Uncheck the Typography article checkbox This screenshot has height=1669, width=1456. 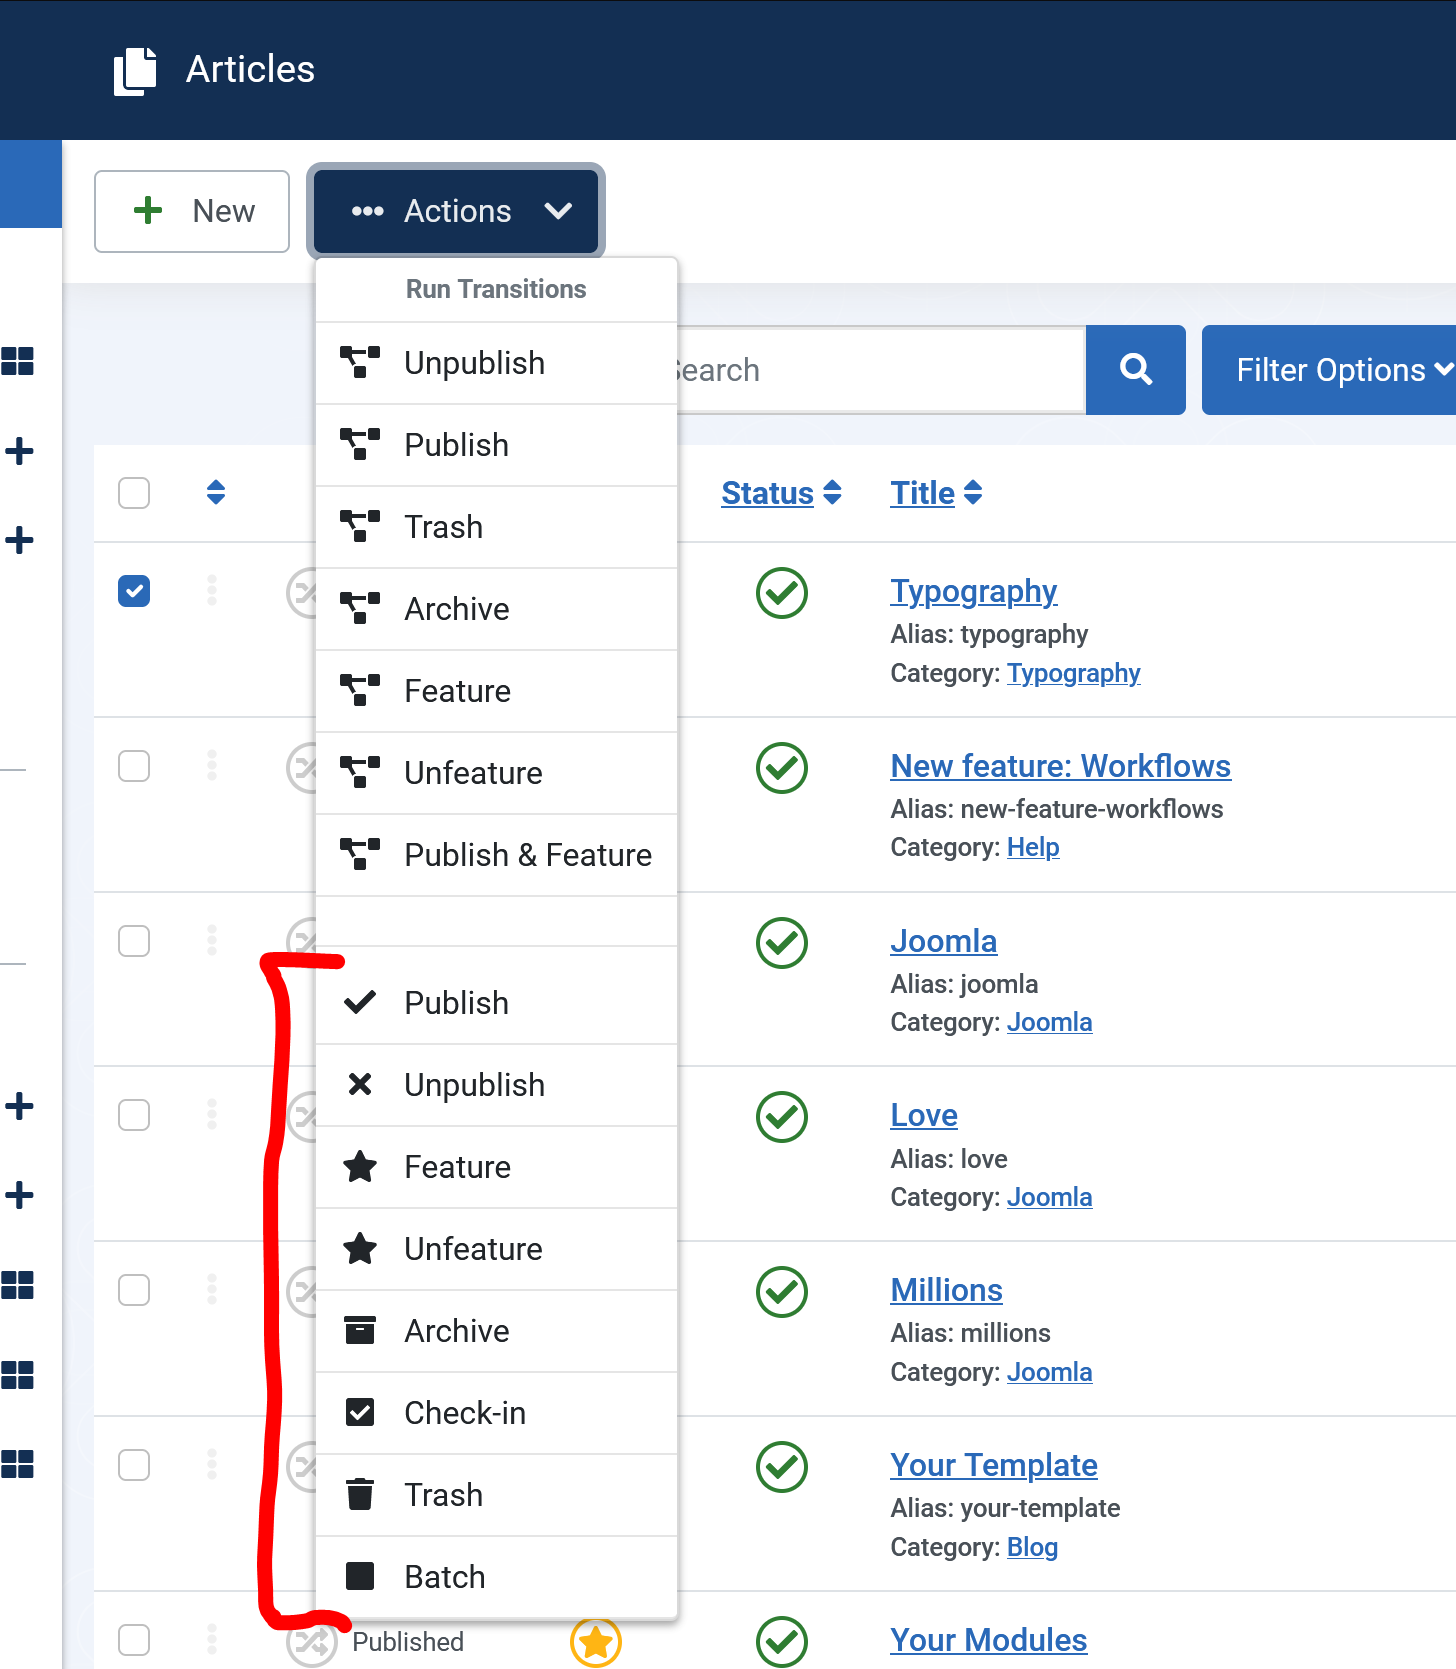click(134, 591)
